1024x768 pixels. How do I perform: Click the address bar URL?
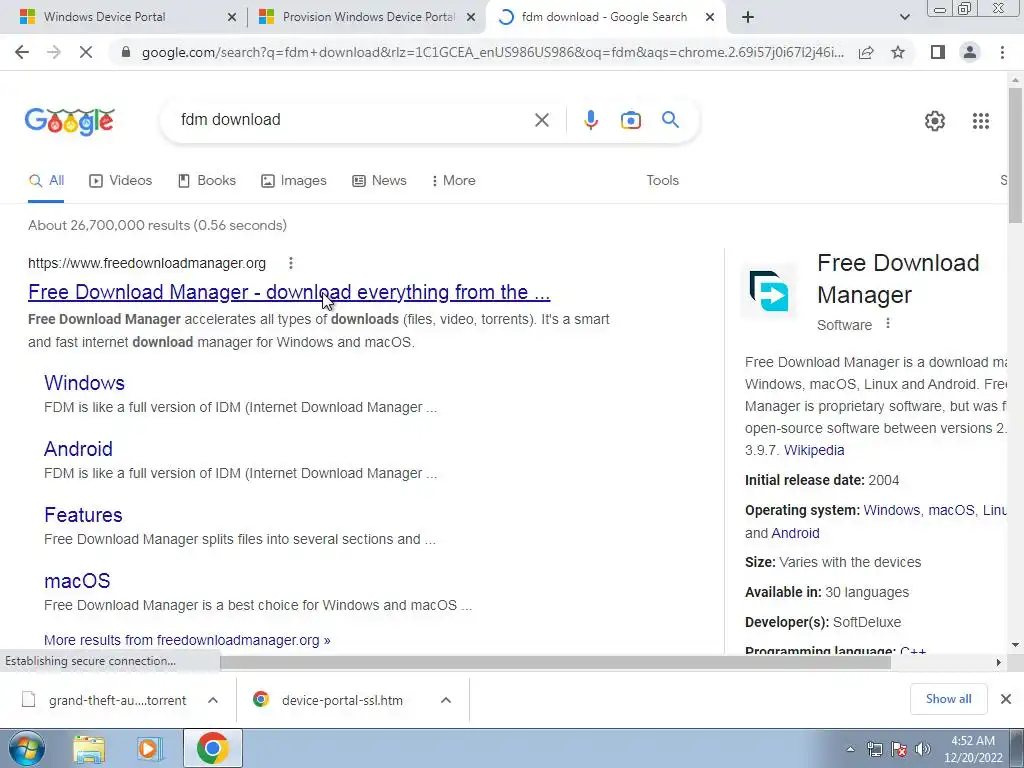point(492,52)
